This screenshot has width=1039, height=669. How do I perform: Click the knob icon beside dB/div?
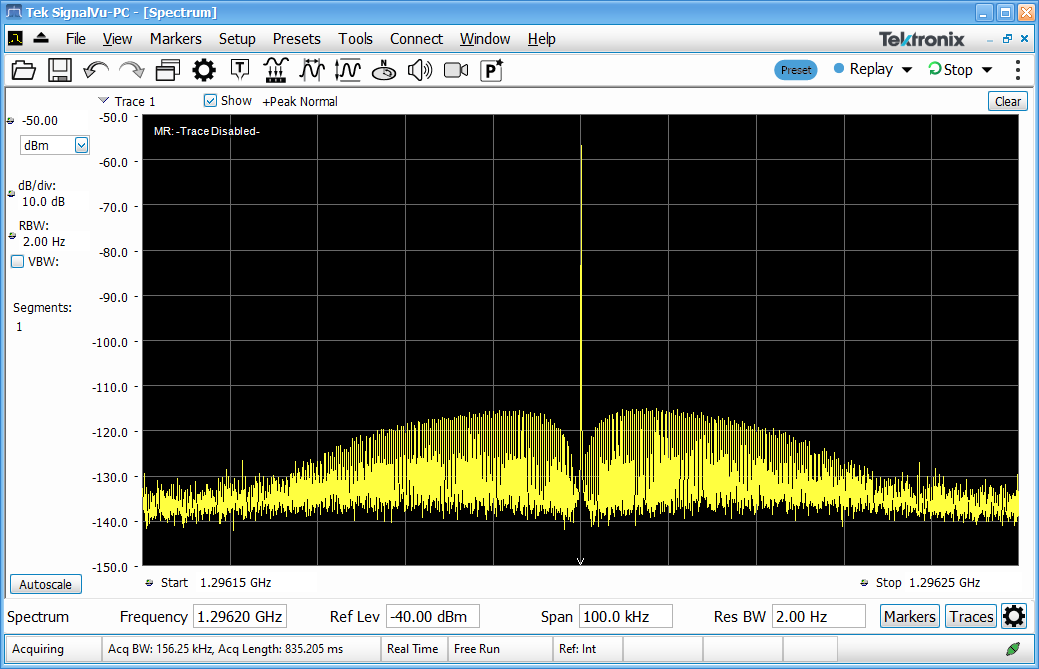[x=11, y=193]
